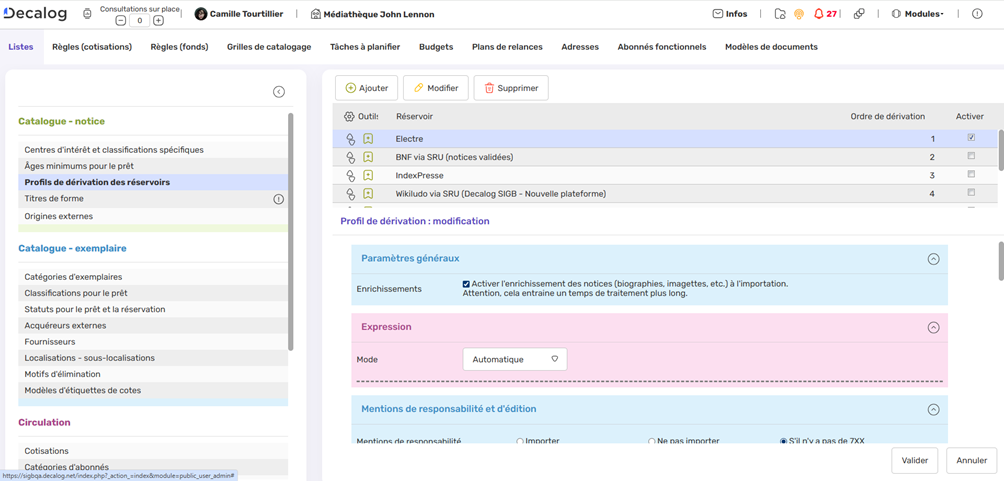Image resolution: width=1004 pixels, height=481 pixels.
Task: Open the Mode Automatique dropdown
Action: pos(514,359)
